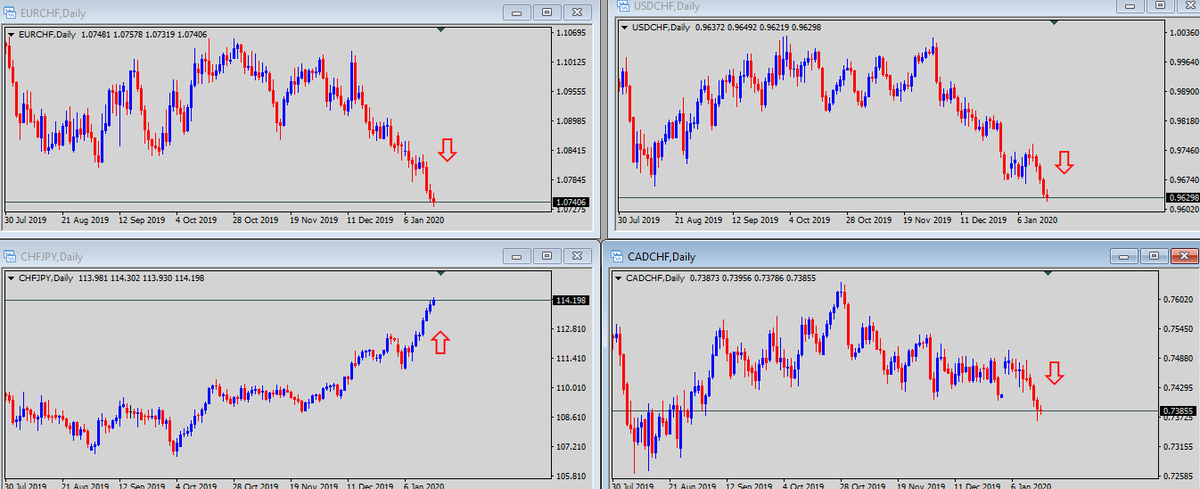Click the 0.74880 price on CADCHF scale

pyautogui.click(x=1177, y=359)
